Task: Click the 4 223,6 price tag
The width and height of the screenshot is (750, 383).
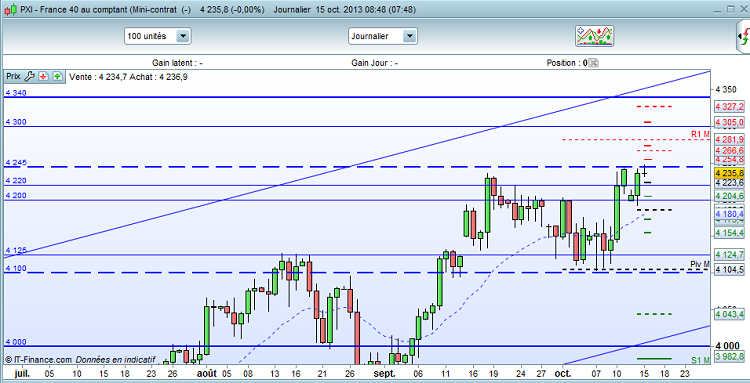Action: [x=729, y=183]
